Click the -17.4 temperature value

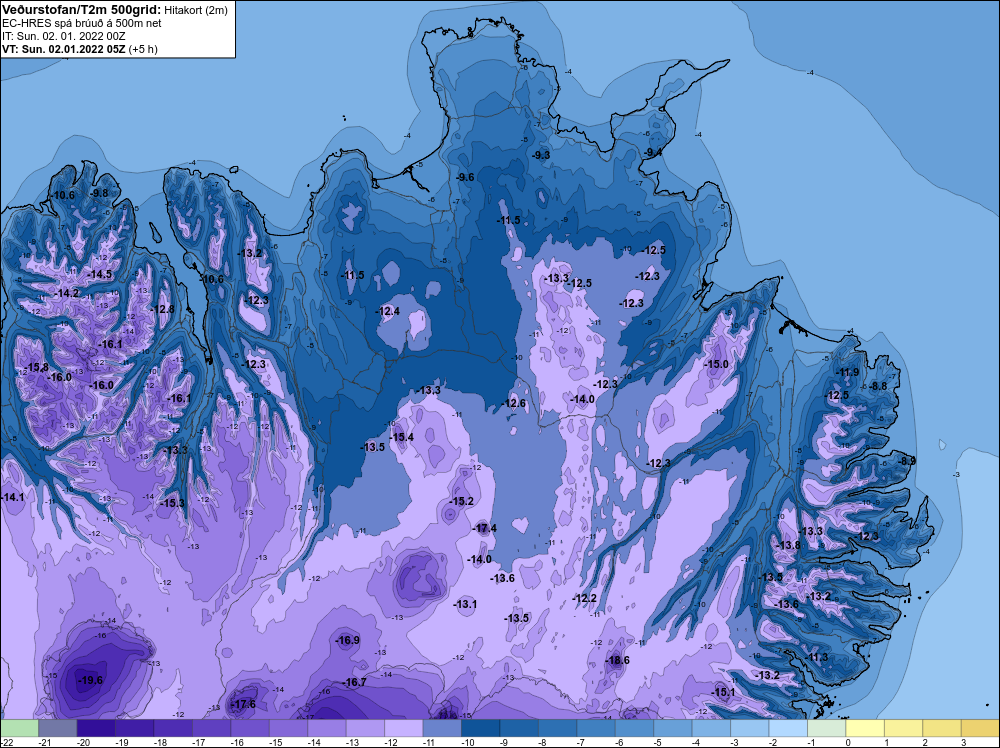coord(484,528)
